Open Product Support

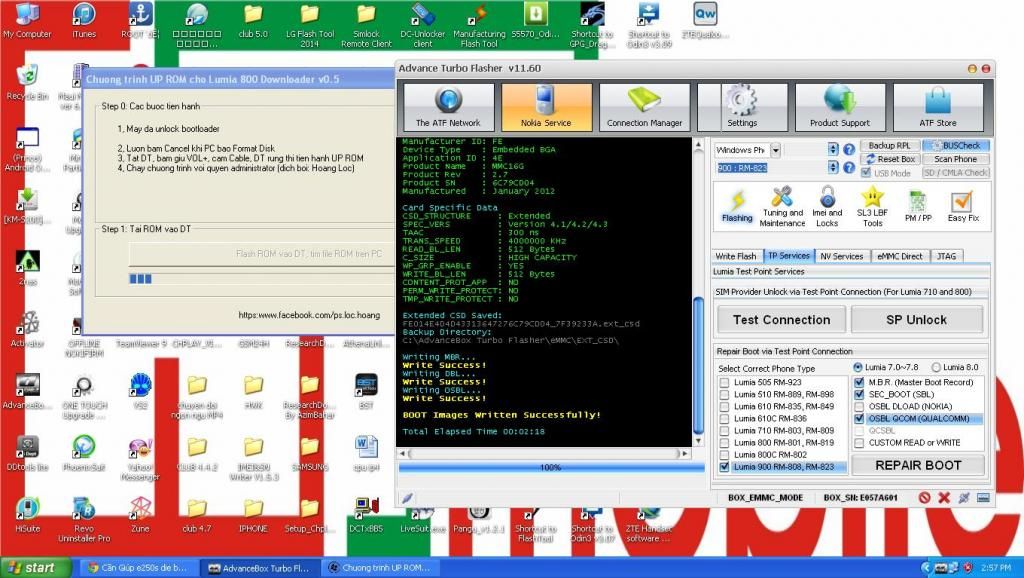click(840, 107)
